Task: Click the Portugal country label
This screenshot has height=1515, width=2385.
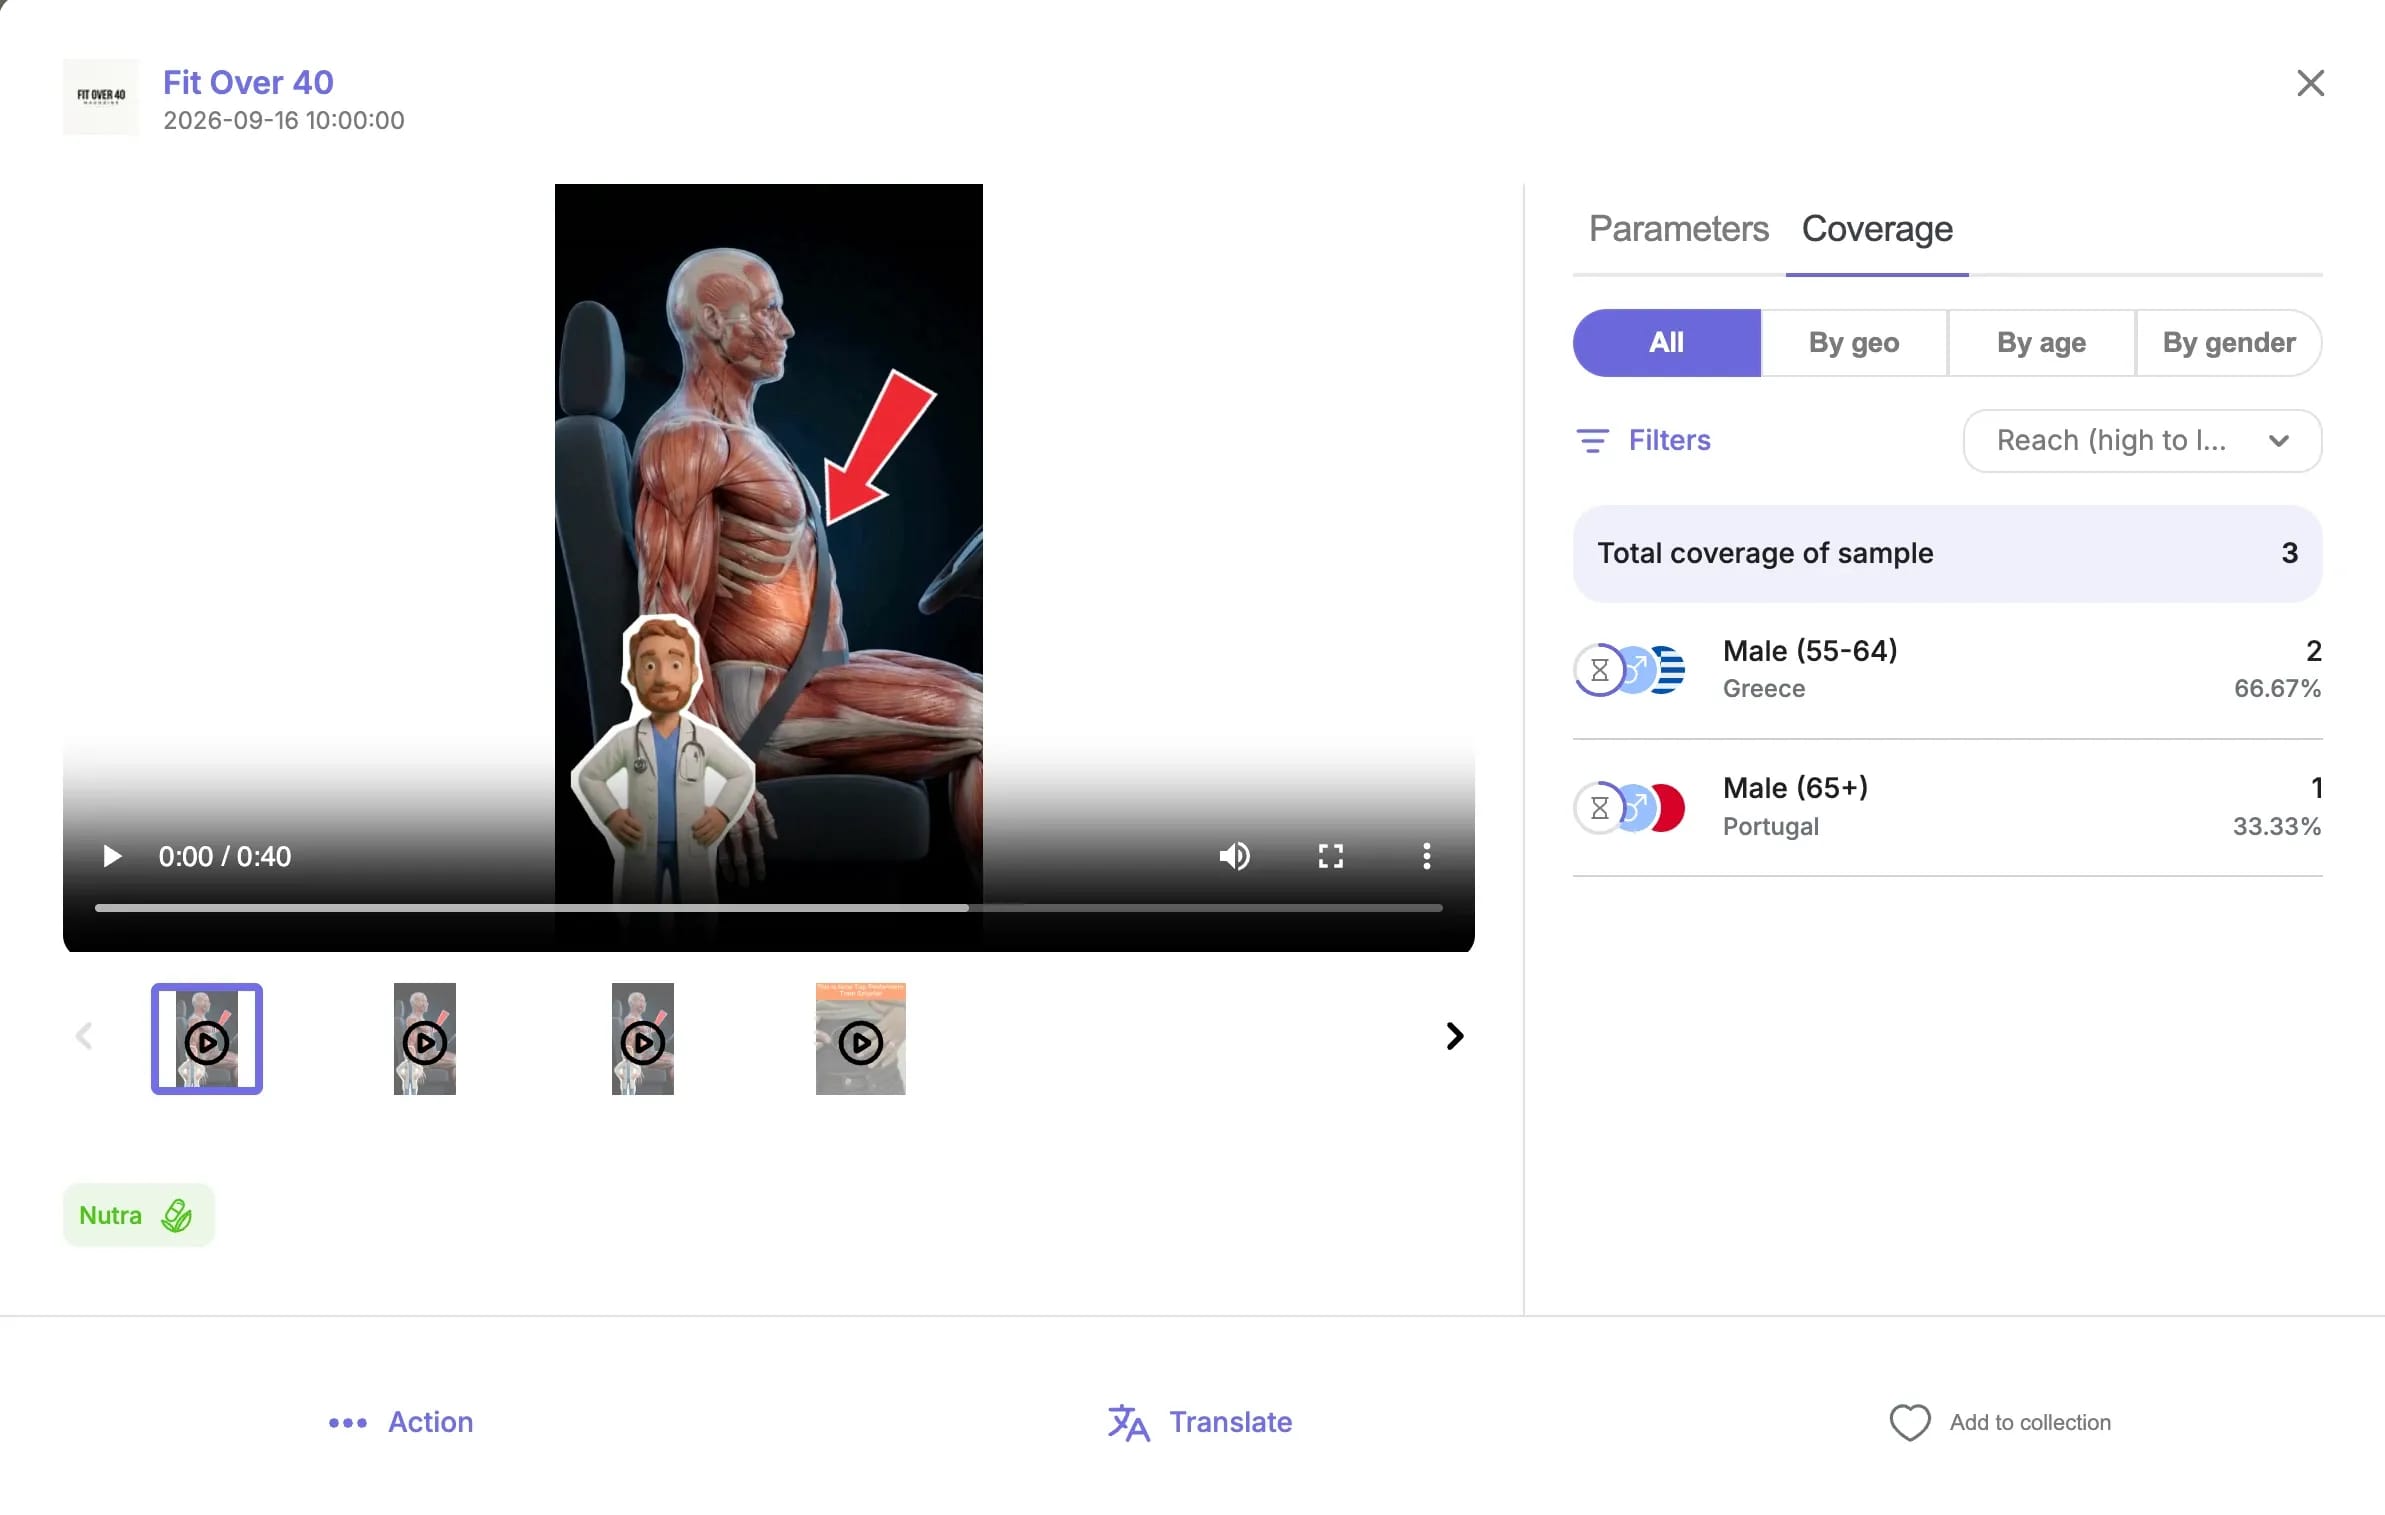Action: coord(1771,826)
